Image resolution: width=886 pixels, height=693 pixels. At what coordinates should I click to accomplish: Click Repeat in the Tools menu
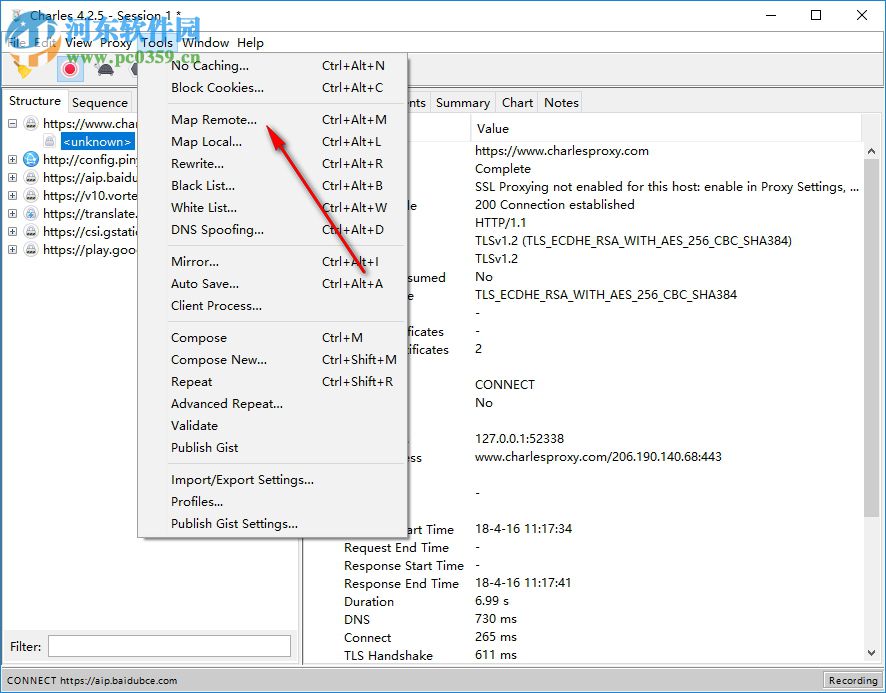[272, 382]
